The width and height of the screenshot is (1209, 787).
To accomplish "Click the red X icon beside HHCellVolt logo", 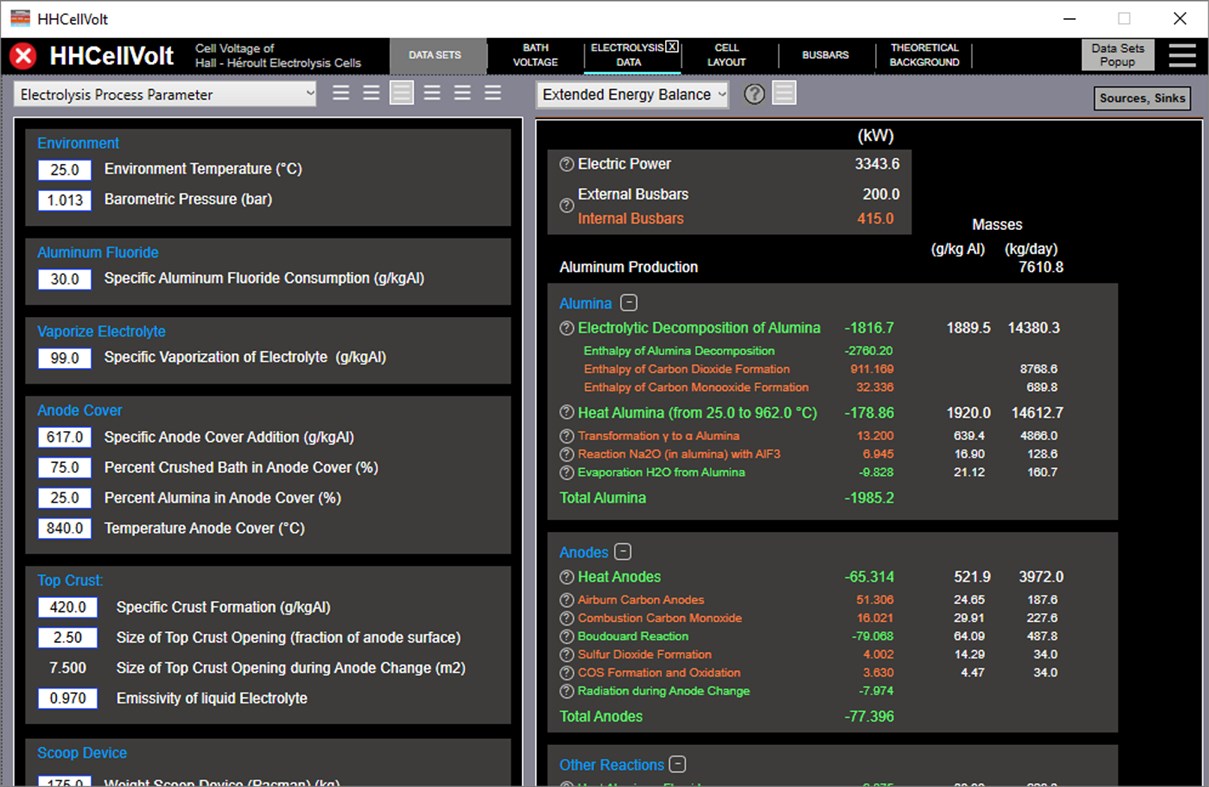I will tap(23, 56).
